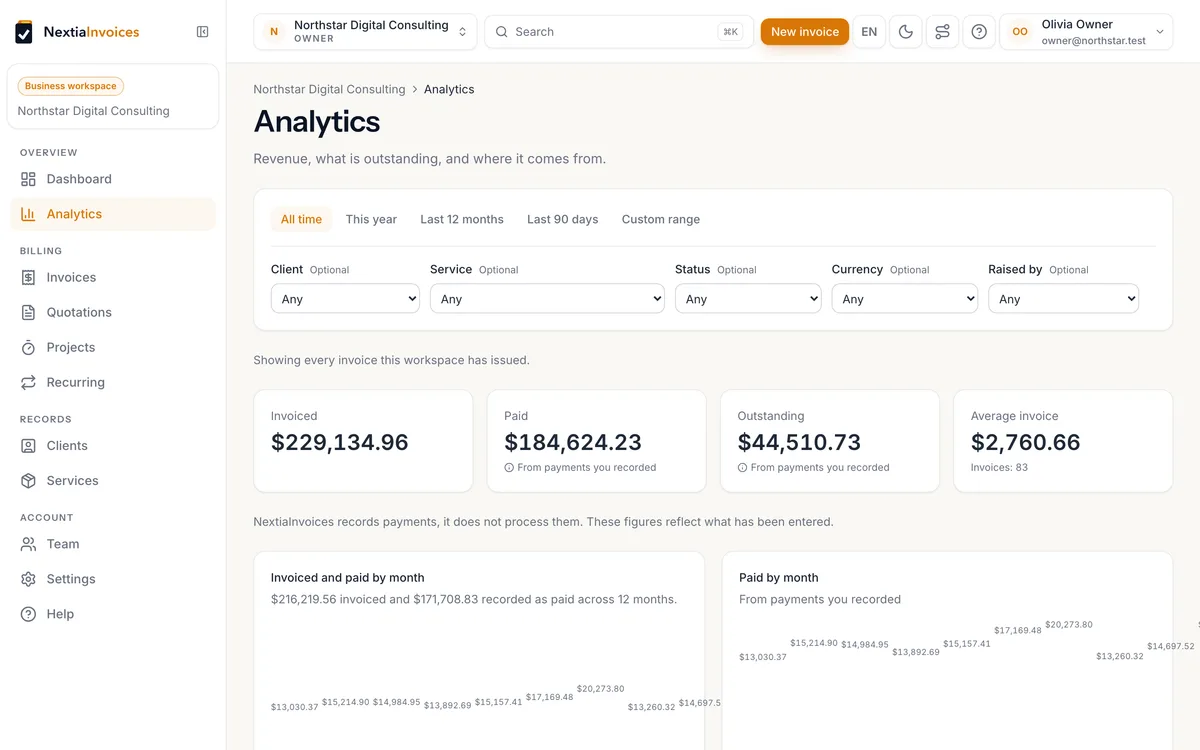The height and width of the screenshot is (750, 1200).
Task: Click the Quotations document icon
Action: coord(28,312)
